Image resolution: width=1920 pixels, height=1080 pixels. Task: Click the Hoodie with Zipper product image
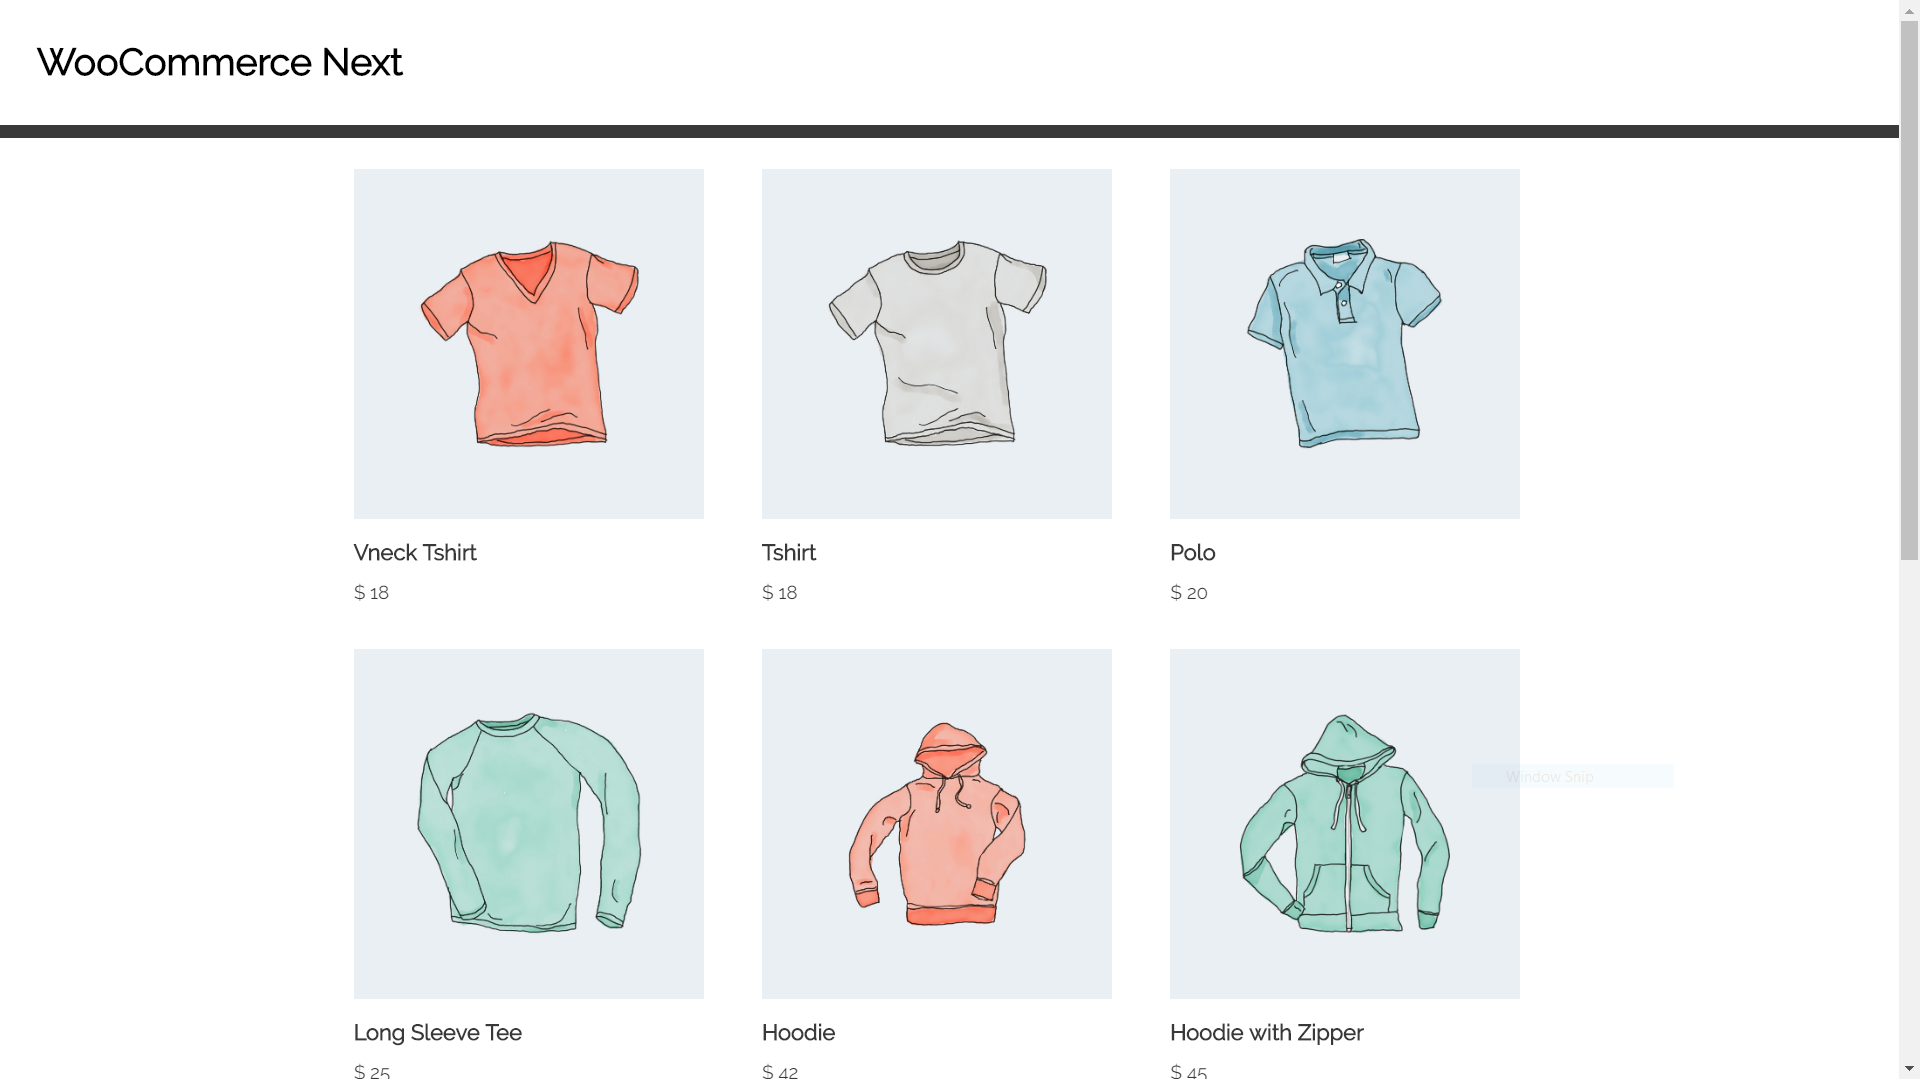click(1345, 823)
